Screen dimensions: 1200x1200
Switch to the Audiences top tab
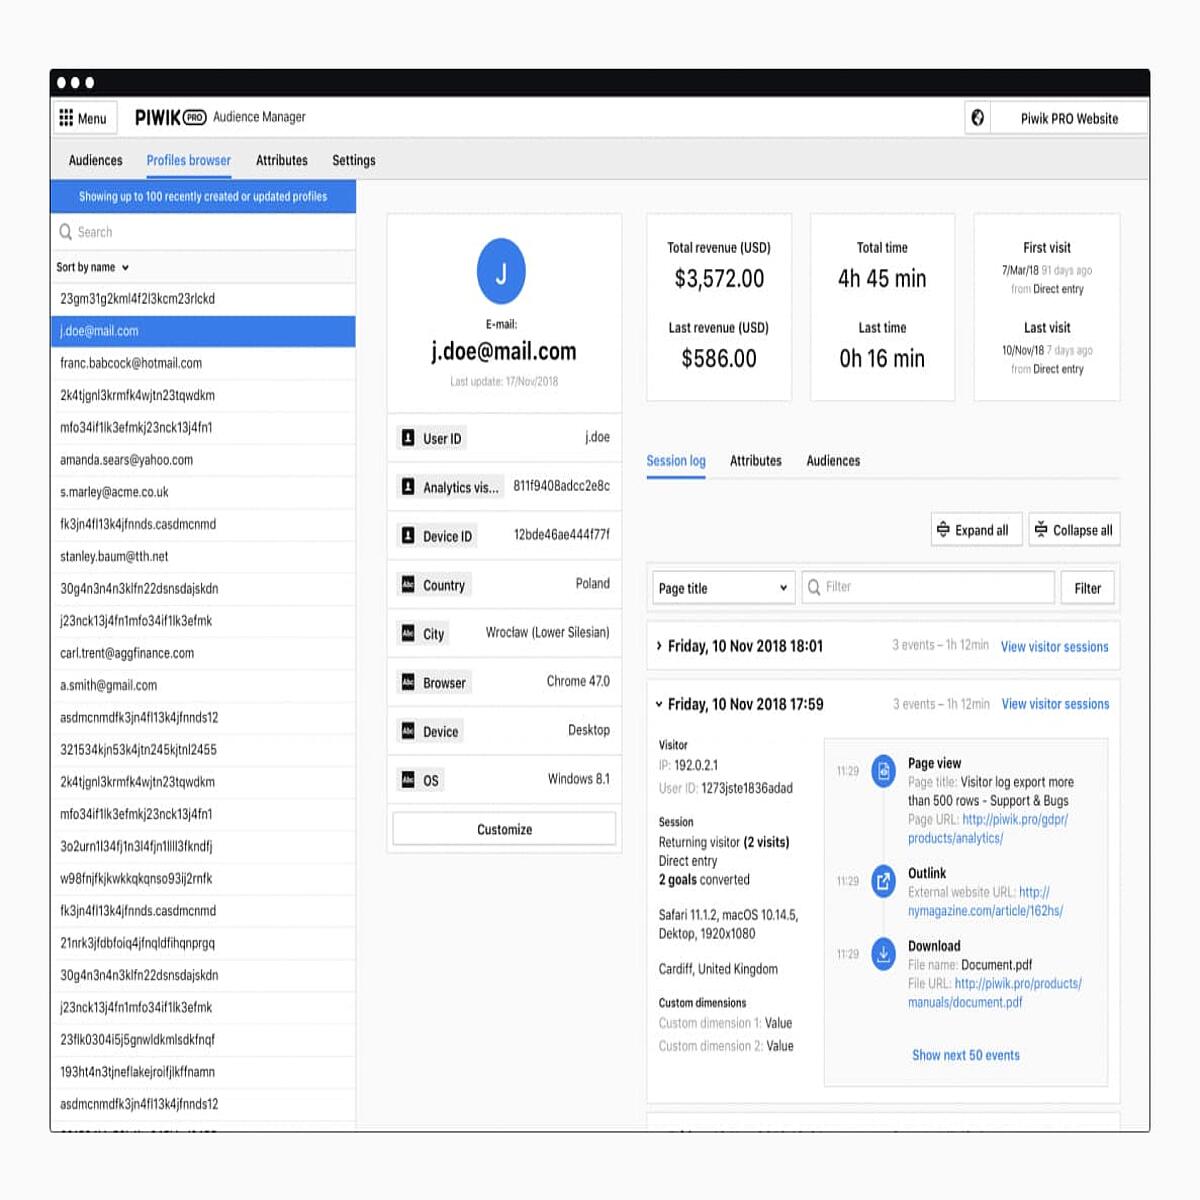[x=96, y=160]
